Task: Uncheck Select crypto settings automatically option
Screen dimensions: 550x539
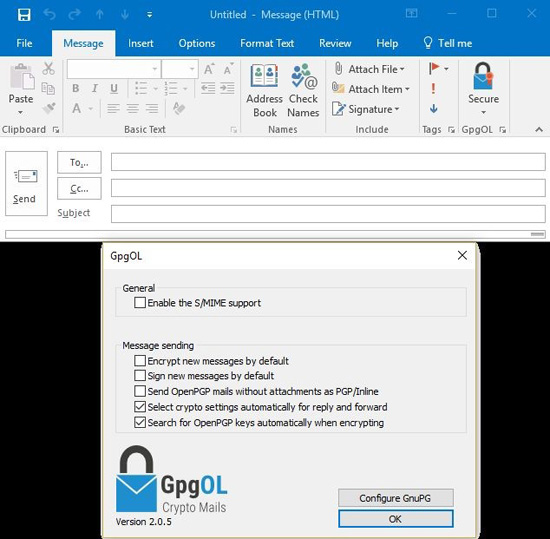Action: click(140, 407)
